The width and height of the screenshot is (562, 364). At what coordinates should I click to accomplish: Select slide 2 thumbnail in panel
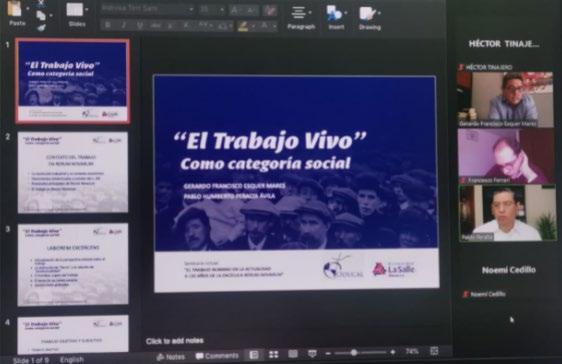(x=73, y=172)
